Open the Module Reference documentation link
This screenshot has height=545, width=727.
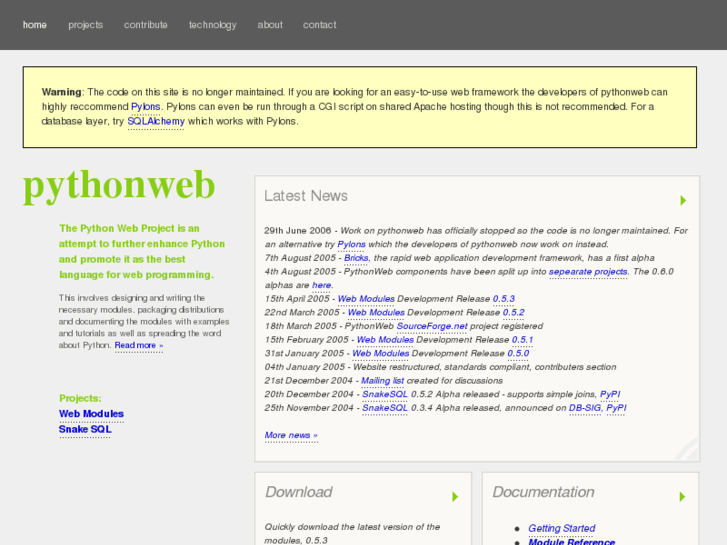pos(572,541)
